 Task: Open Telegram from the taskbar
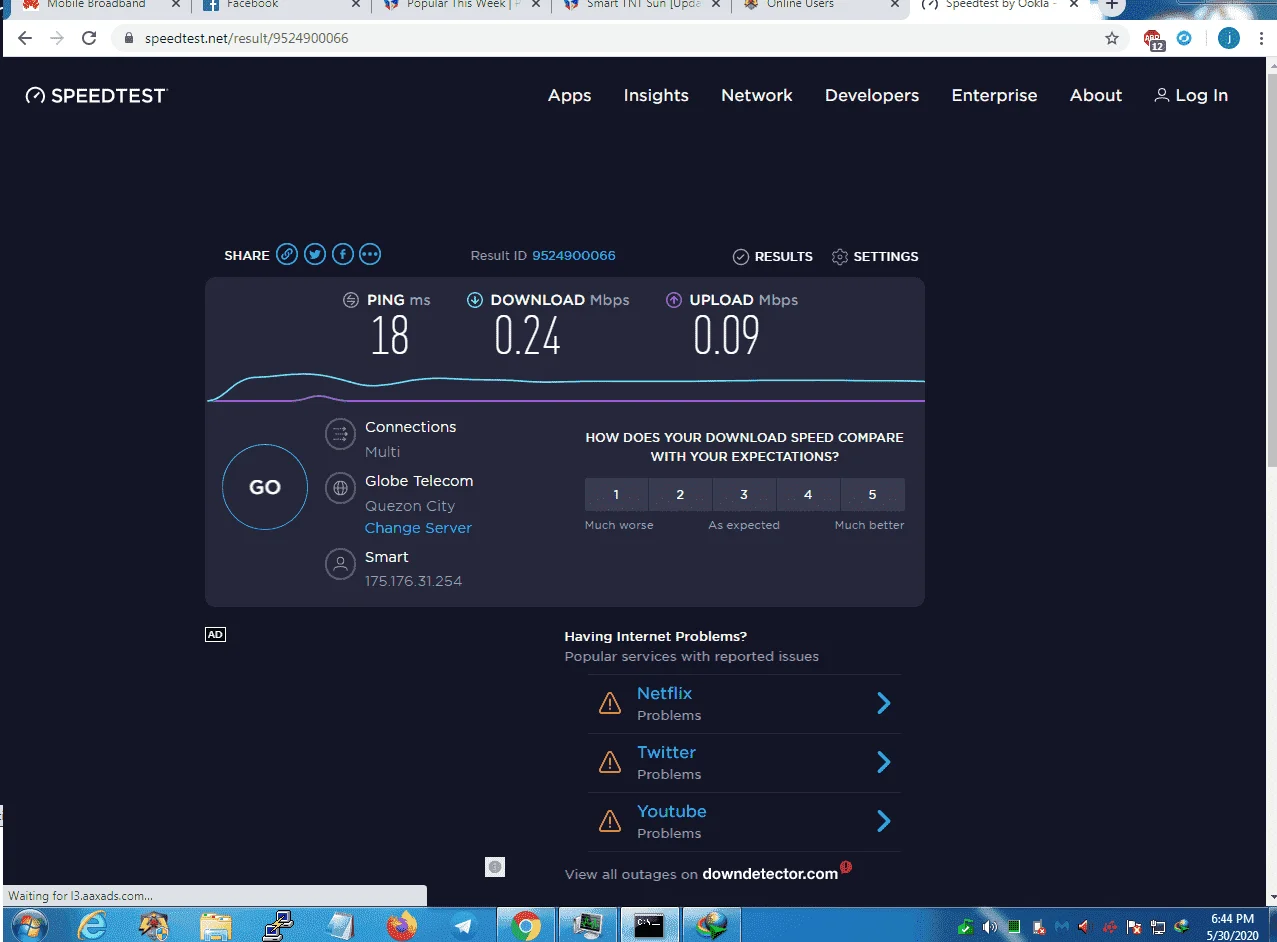coord(463,926)
